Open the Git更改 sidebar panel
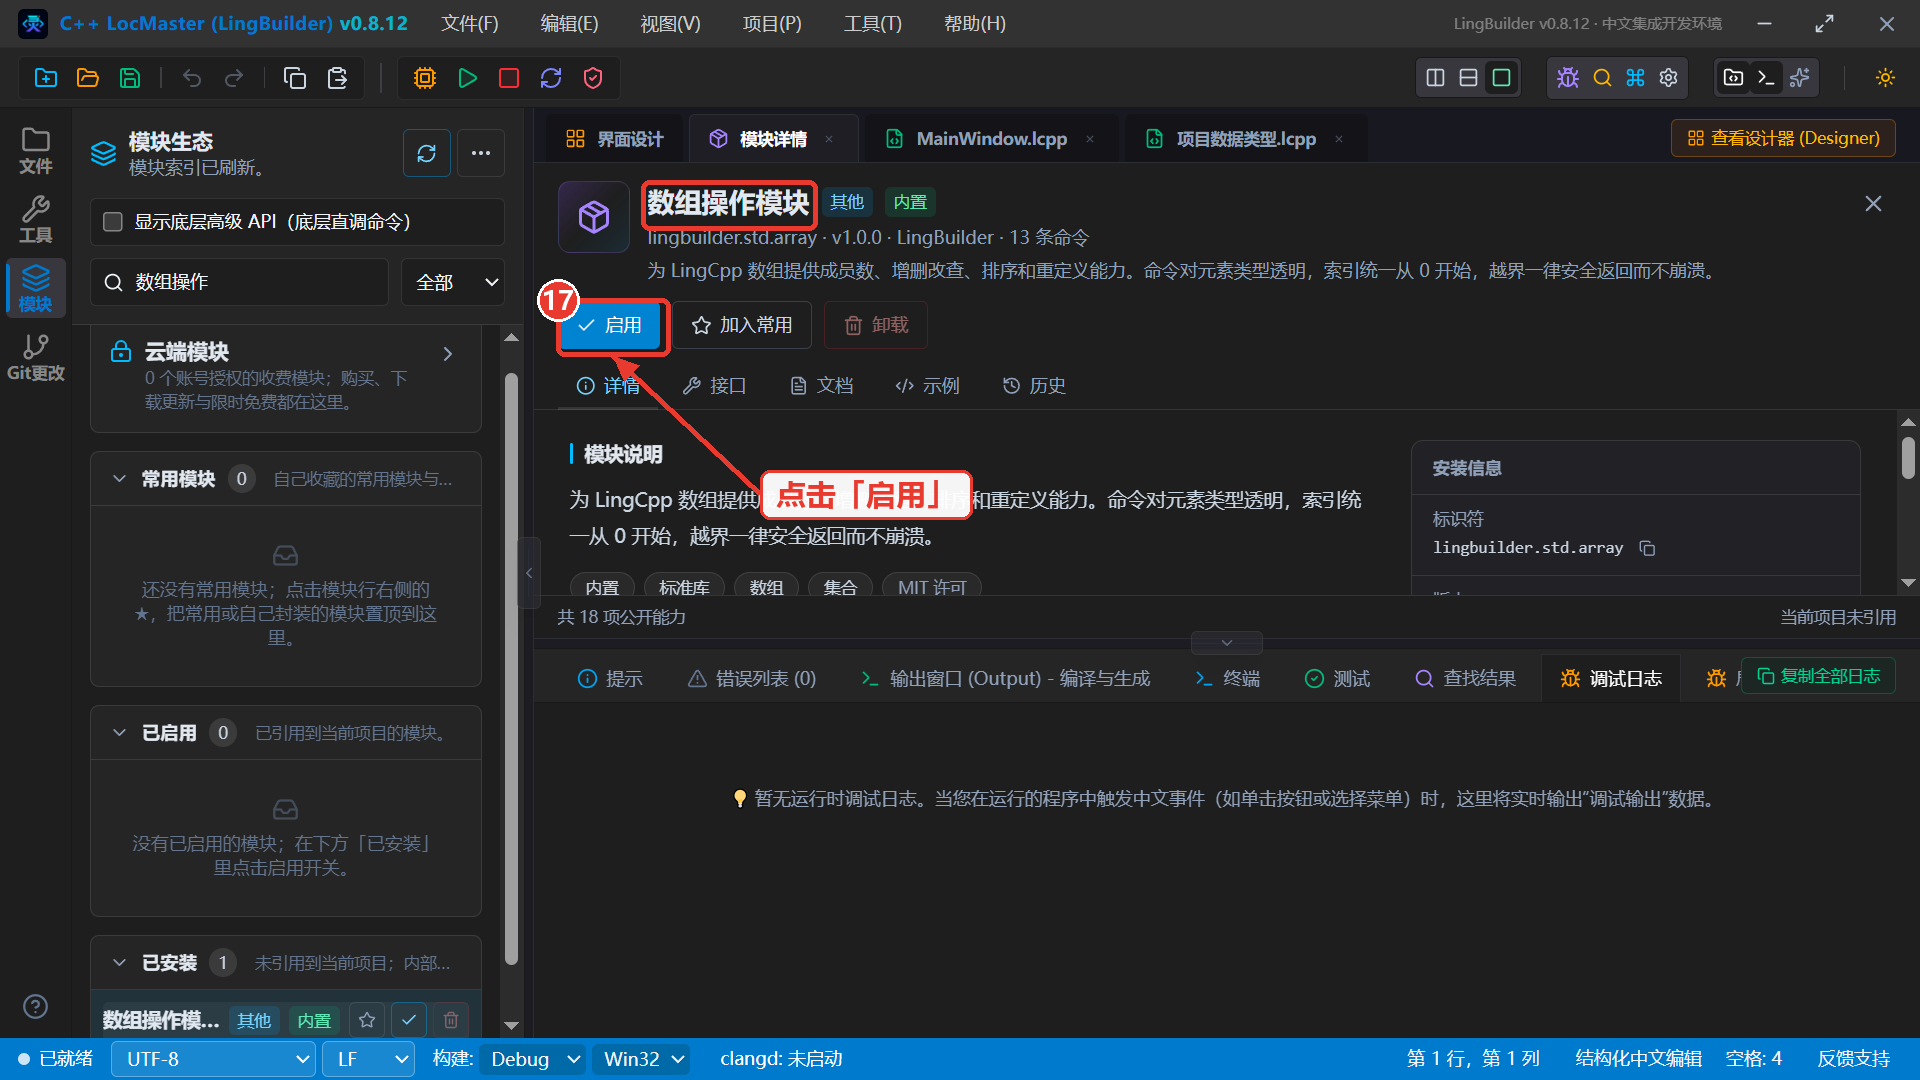Viewport: 1920px width, 1080px height. tap(36, 358)
